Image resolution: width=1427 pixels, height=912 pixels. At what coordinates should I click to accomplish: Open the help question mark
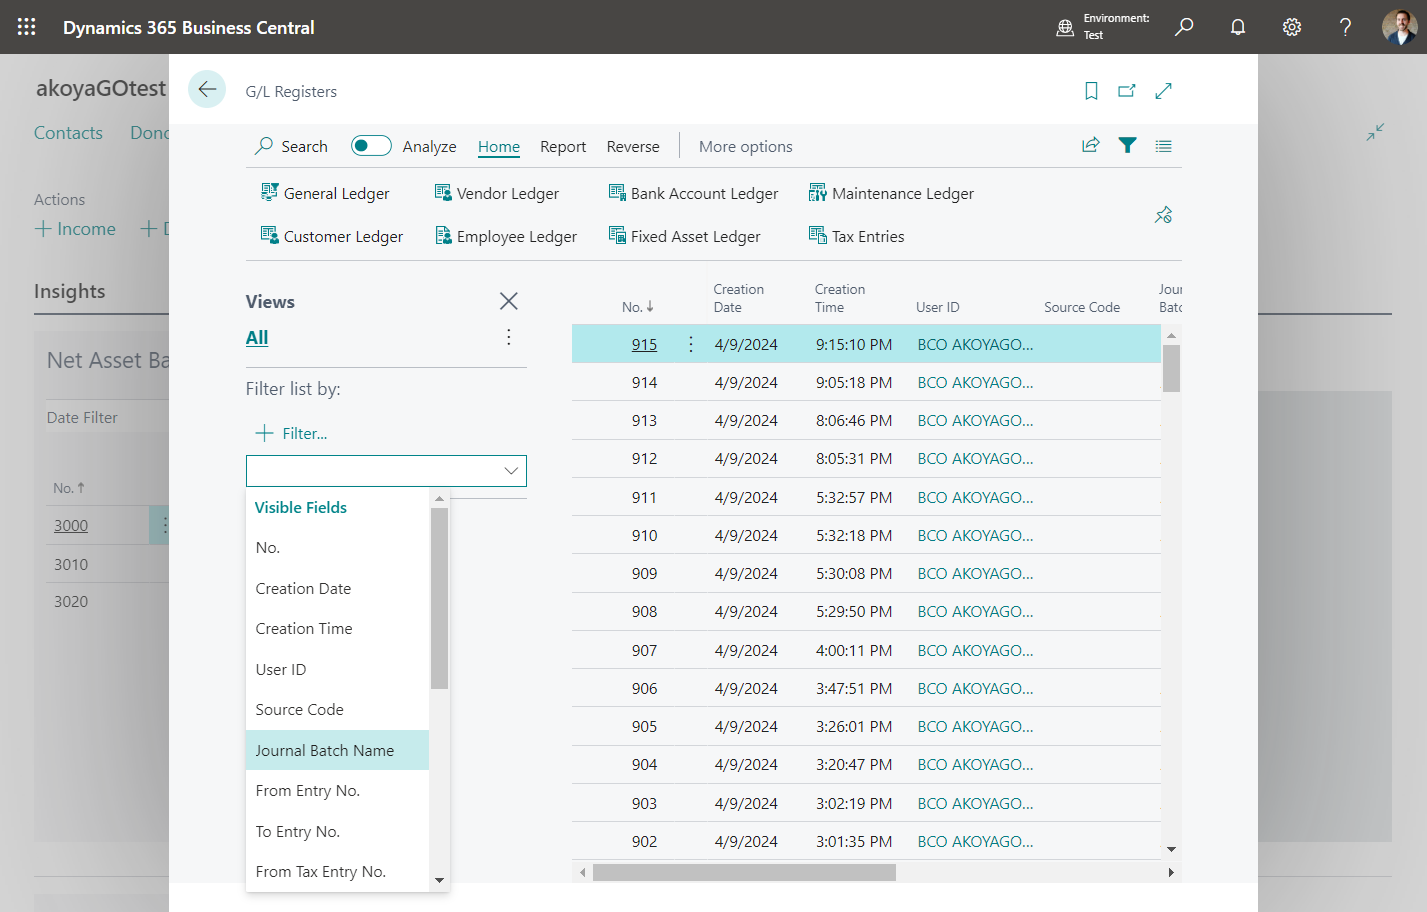coord(1345,27)
